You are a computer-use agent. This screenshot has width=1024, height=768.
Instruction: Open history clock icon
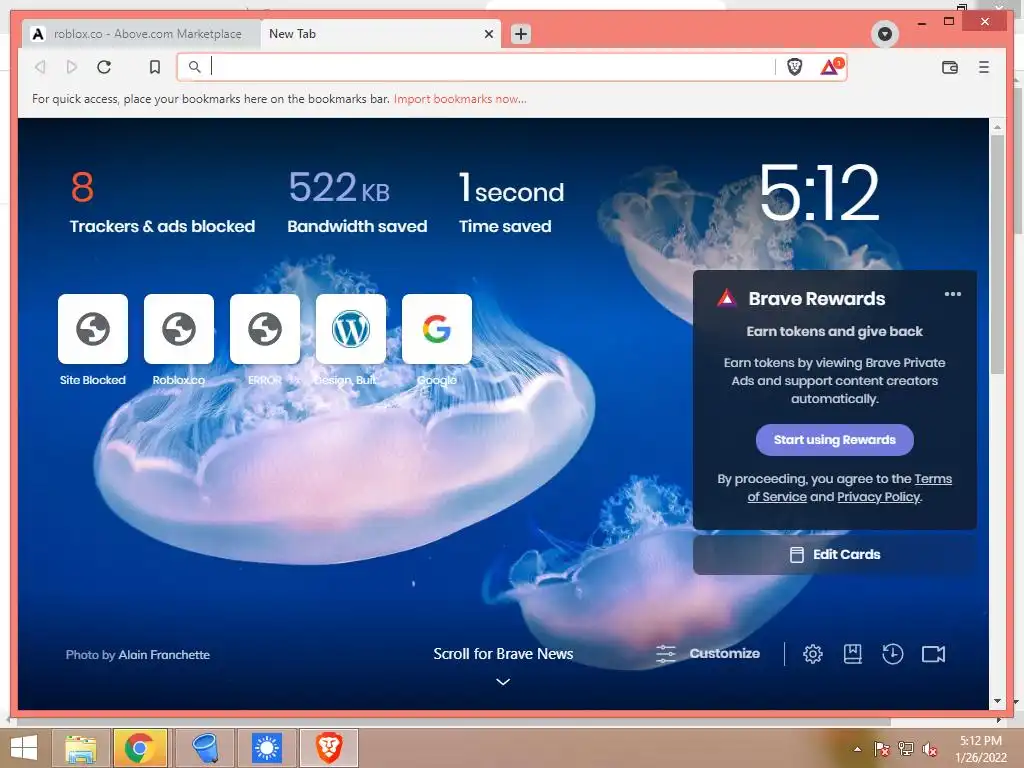(893, 654)
